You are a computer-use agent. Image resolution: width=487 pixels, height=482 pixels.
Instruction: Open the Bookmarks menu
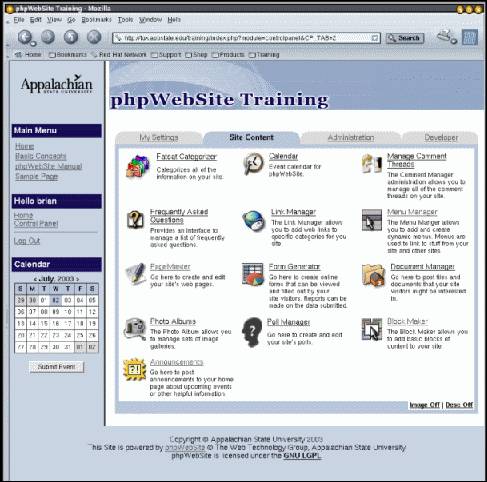[96, 20]
